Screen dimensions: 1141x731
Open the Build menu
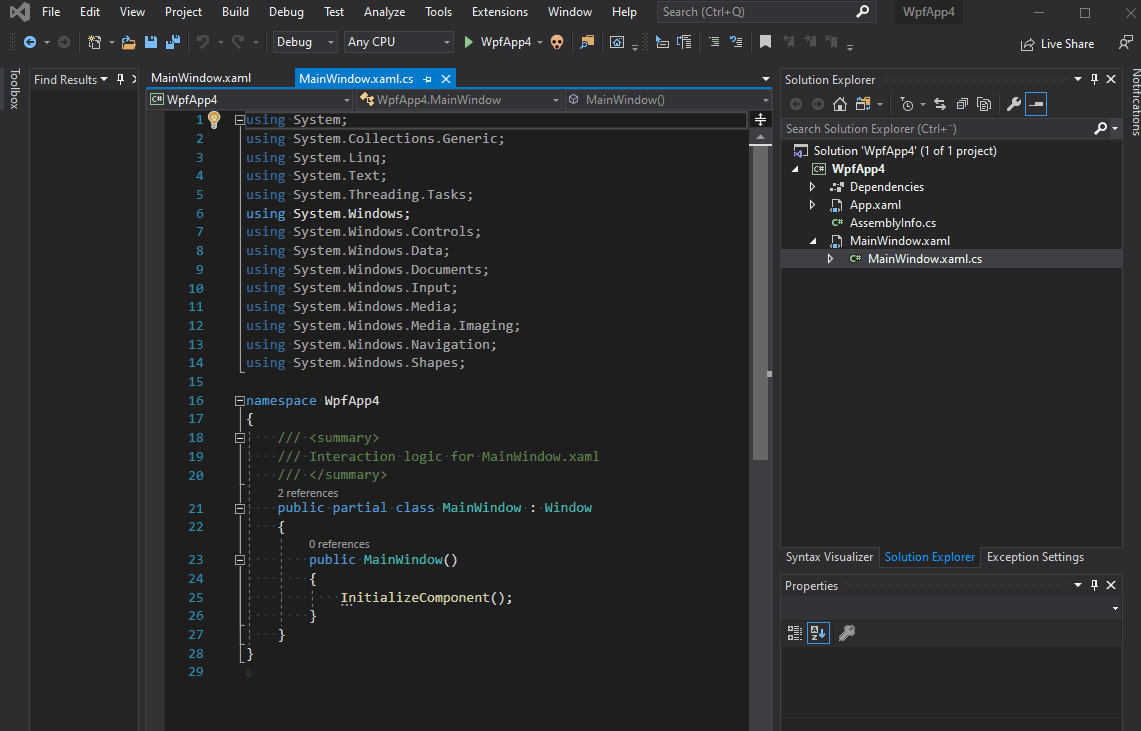[235, 12]
